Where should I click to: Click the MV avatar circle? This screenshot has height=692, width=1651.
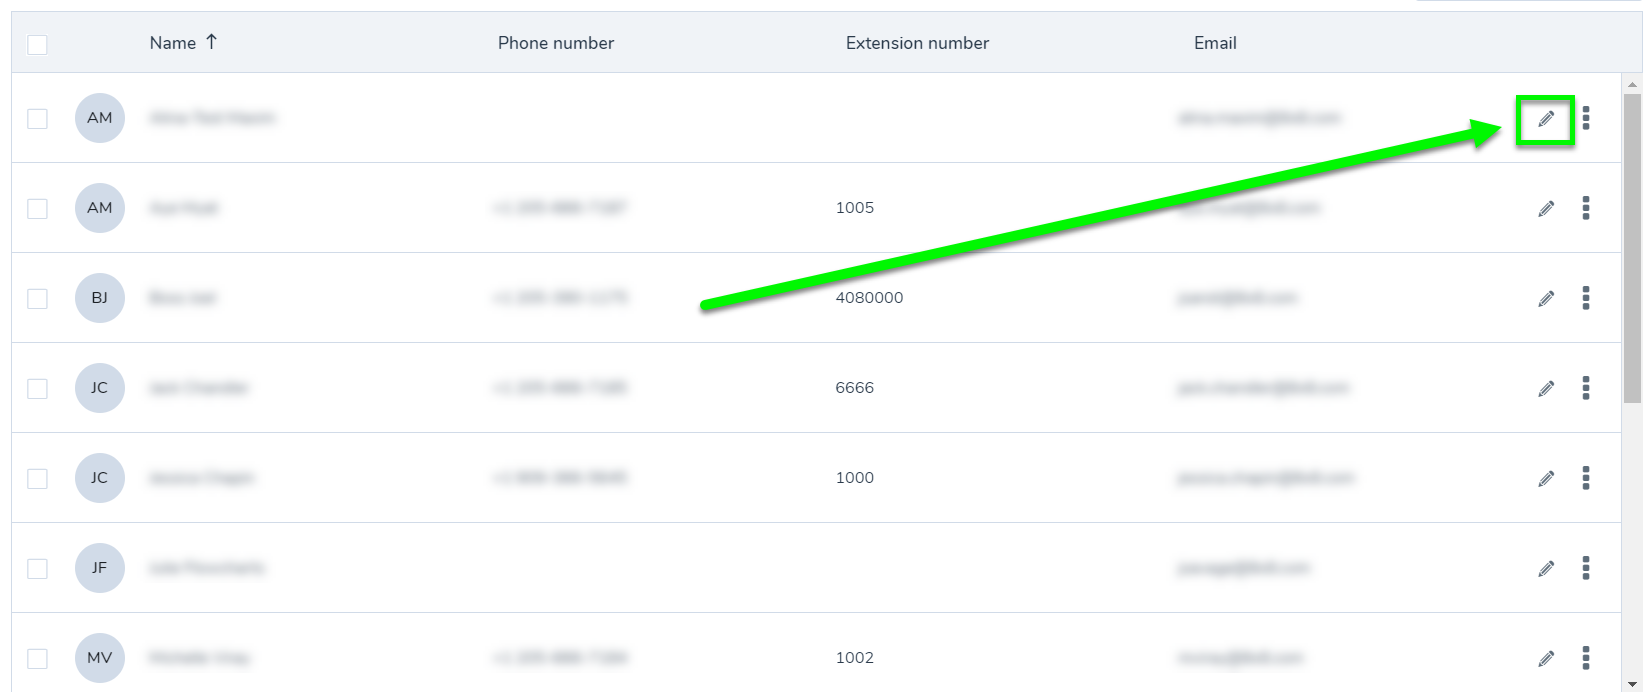[100, 658]
